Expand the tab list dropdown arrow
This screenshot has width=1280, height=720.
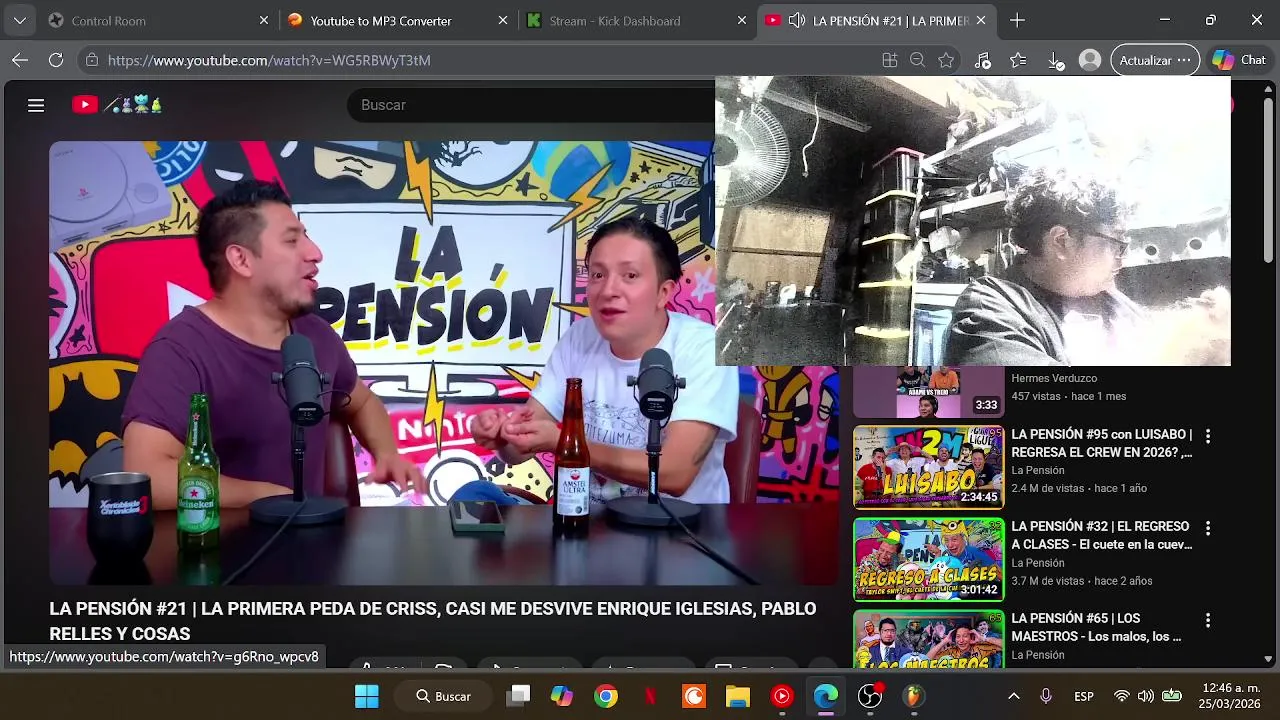pyautogui.click(x=20, y=20)
